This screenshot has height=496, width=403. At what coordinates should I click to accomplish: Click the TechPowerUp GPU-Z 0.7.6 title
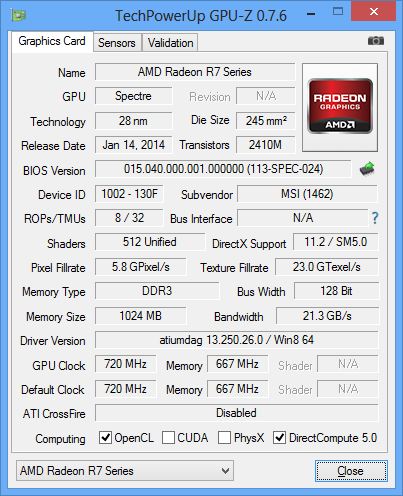point(201,16)
